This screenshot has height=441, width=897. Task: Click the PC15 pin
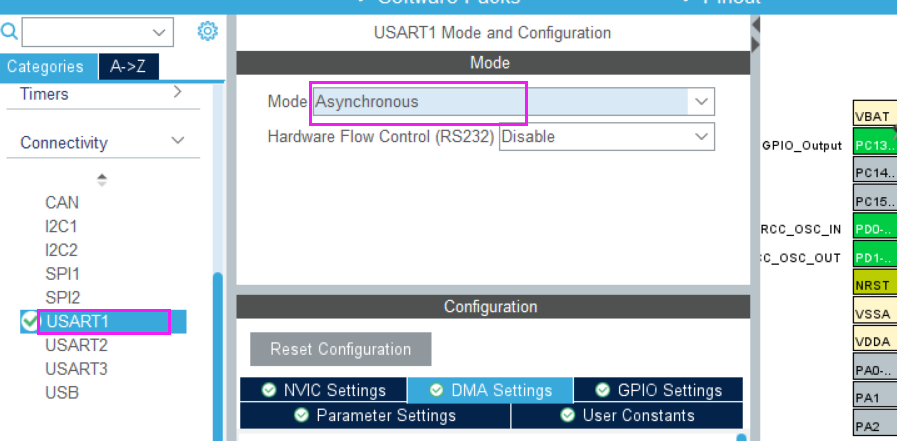click(x=875, y=198)
